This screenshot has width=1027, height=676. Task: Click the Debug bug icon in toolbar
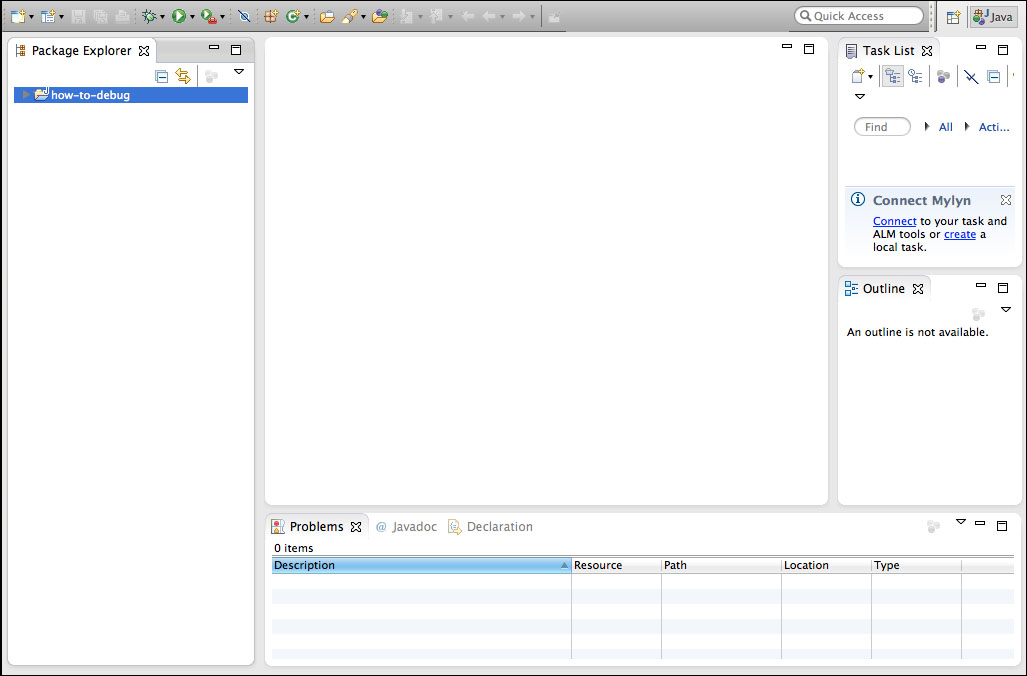pos(148,16)
